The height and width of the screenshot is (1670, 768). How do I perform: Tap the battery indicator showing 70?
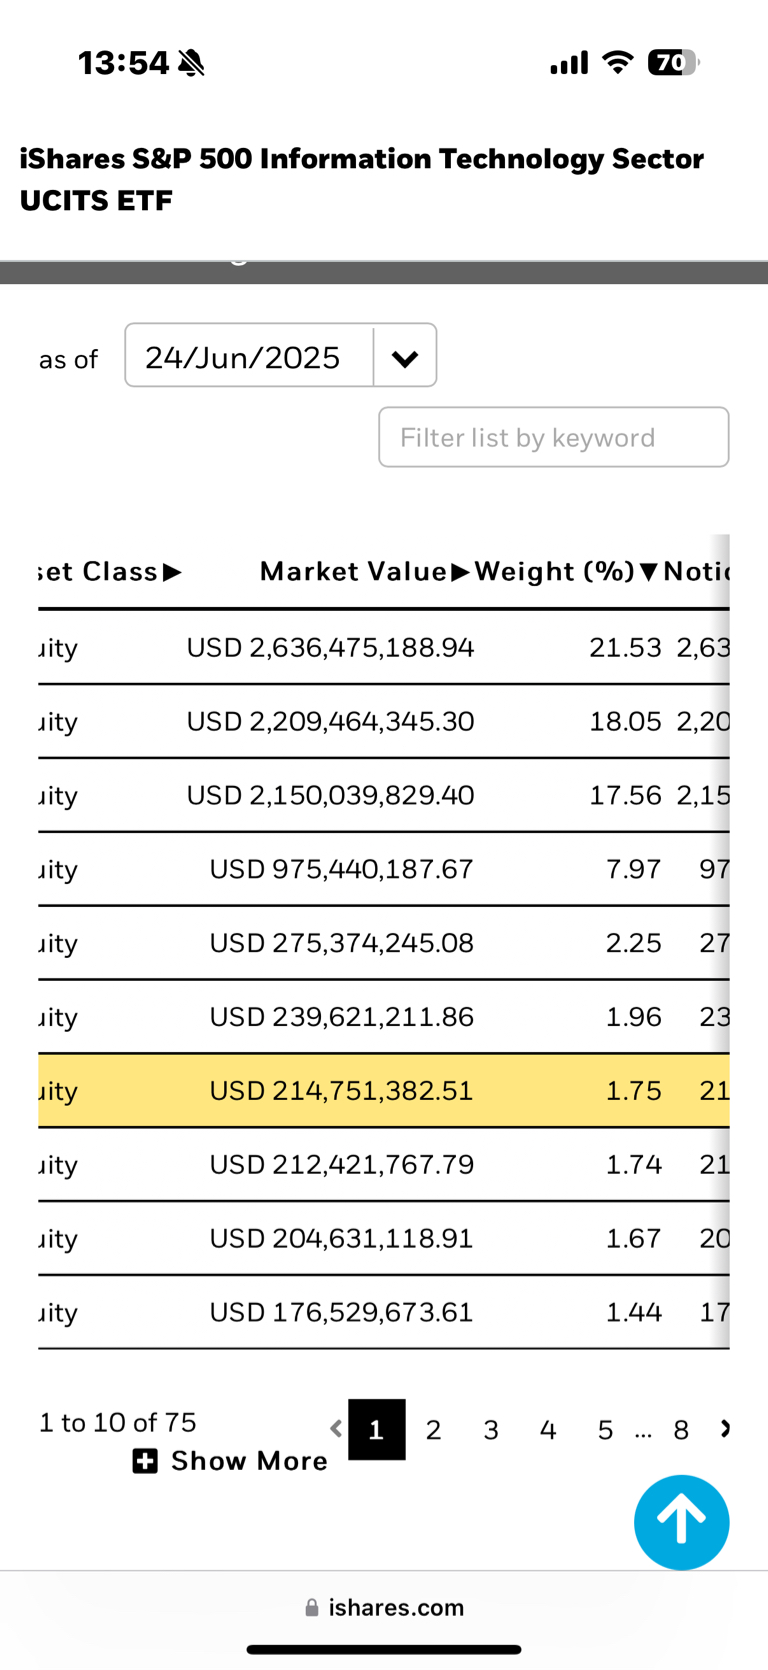point(673,63)
